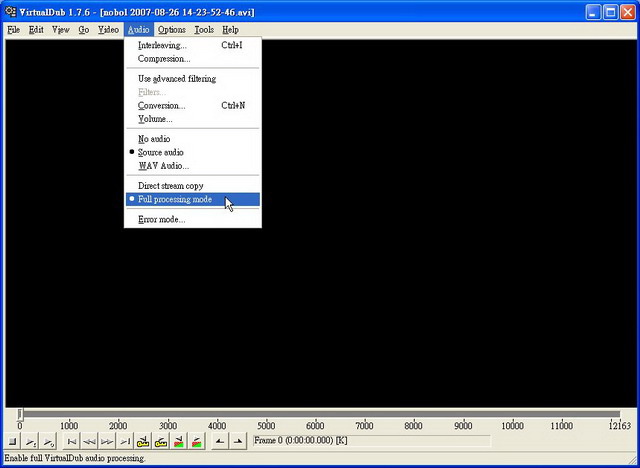Open the Volume dialog
Viewport: 640px width, 468px height.
click(x=193, y=119)
